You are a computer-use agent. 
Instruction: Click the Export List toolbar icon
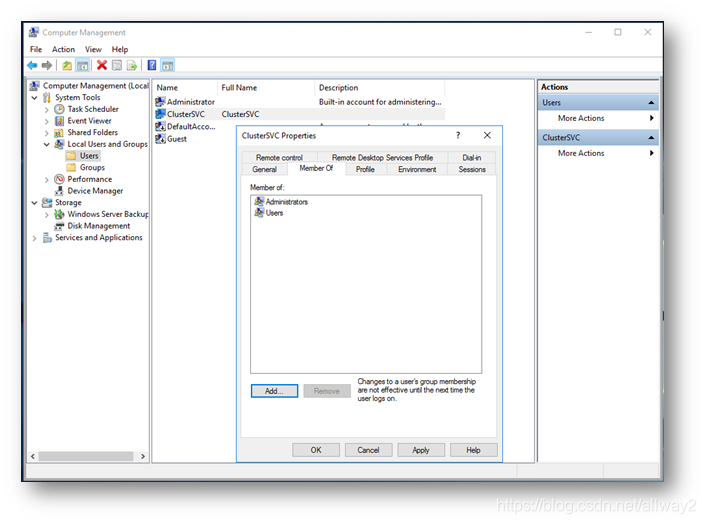coord(132,66)
